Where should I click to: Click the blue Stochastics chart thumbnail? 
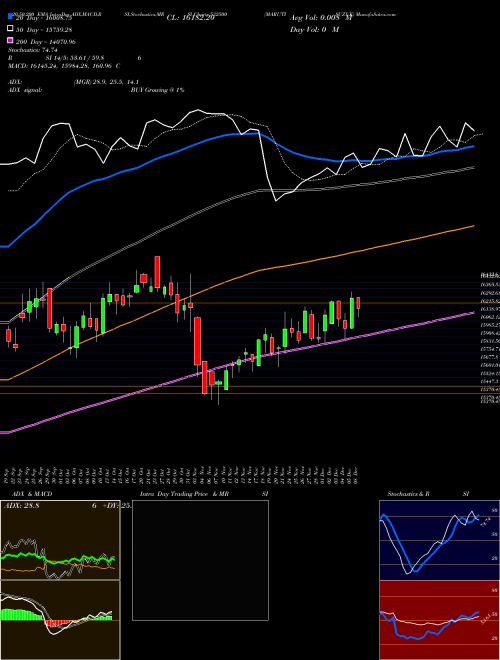(439, 540)
